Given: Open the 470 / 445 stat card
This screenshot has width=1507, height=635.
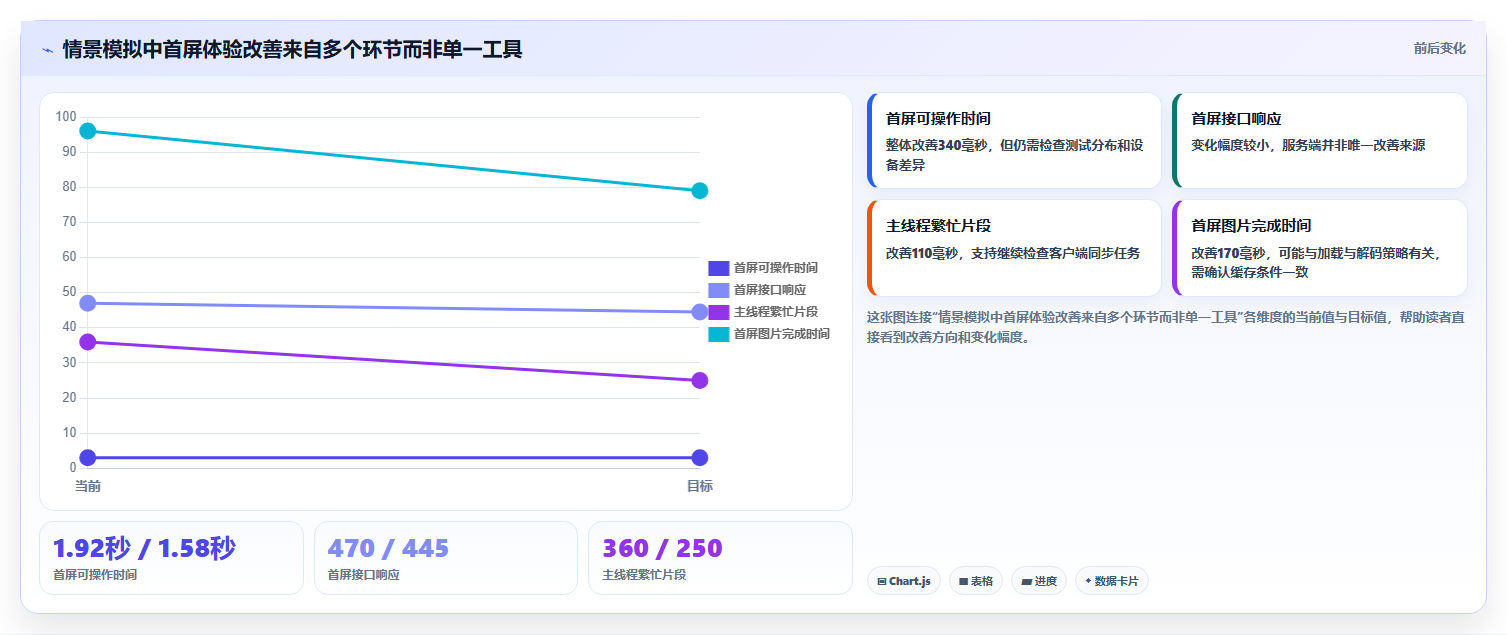Looking at the screenshot, I should (x=446, y=558).
